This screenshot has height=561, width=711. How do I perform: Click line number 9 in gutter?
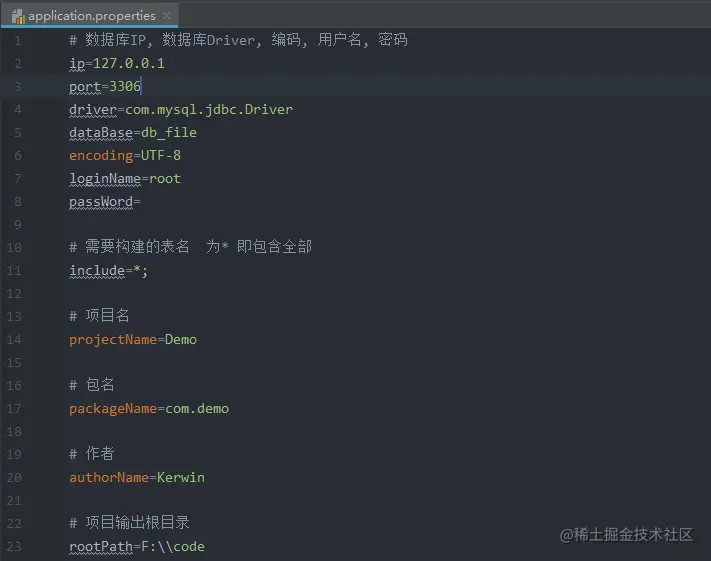point(18,224)
